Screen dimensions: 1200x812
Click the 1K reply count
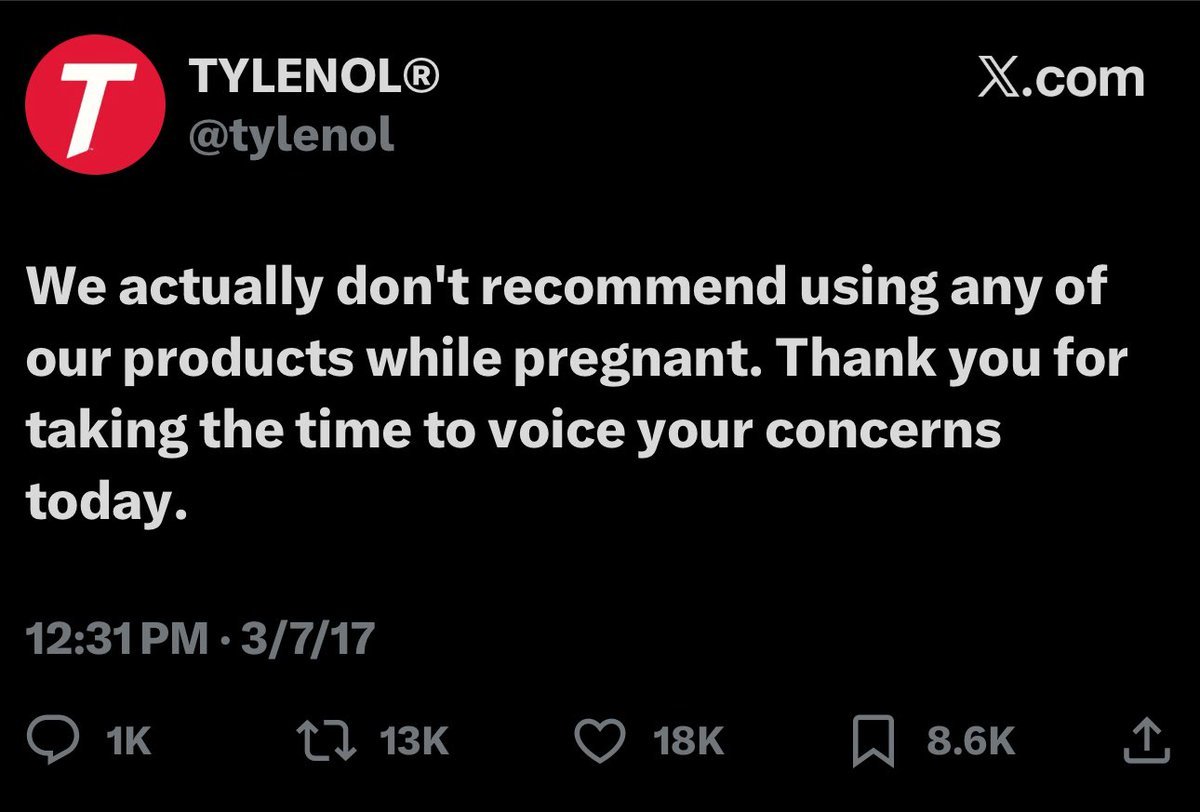tap(128, 742)
